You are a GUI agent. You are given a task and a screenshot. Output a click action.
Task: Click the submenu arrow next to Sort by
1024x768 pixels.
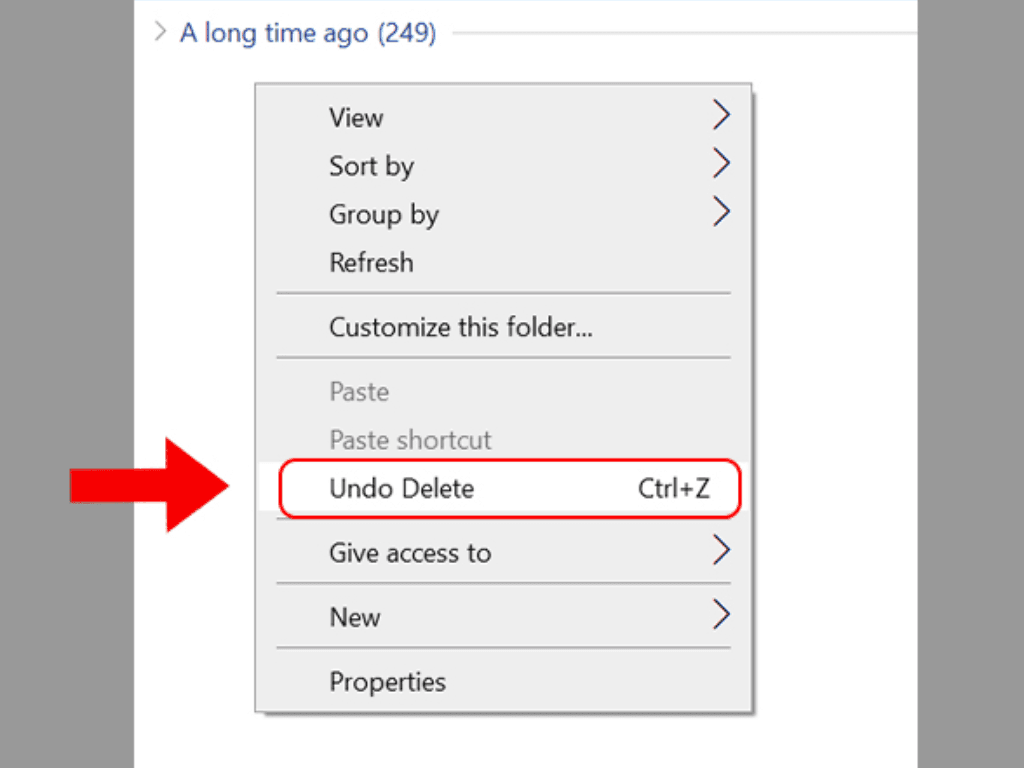pyautogui.click(x=720, y=164)
